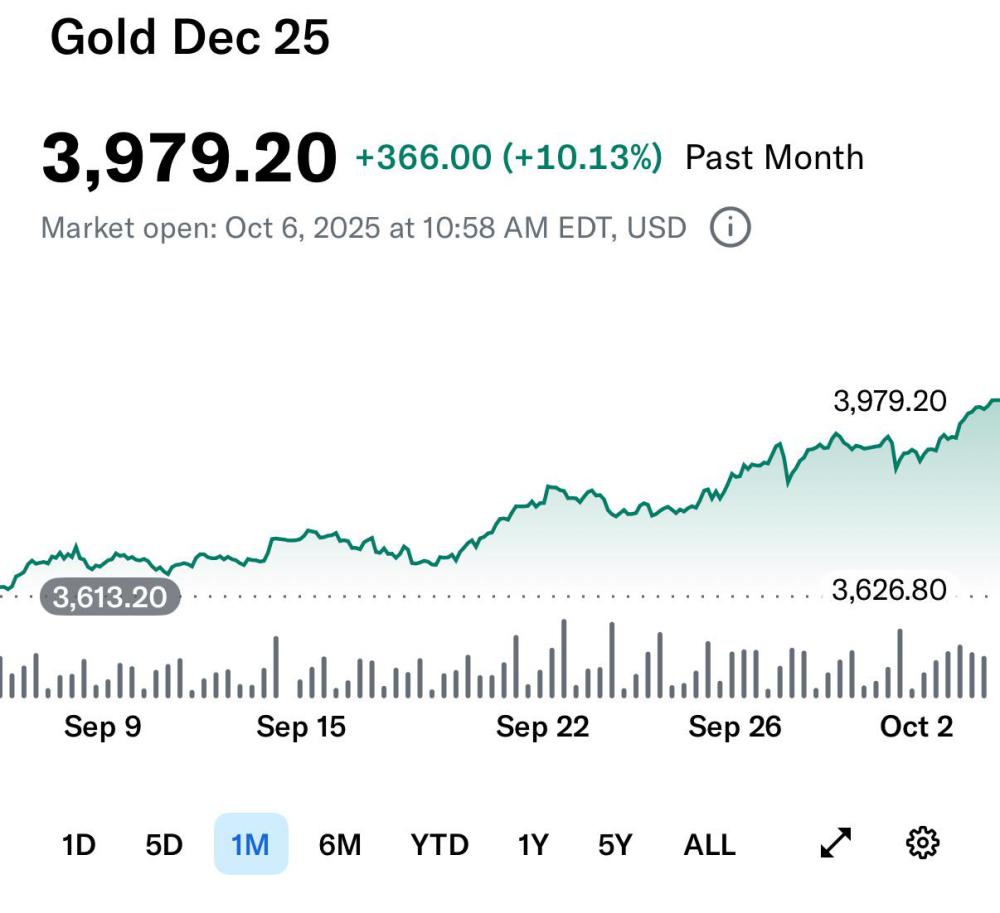
Task: Select the 1D time range
Action: point(78,845)
